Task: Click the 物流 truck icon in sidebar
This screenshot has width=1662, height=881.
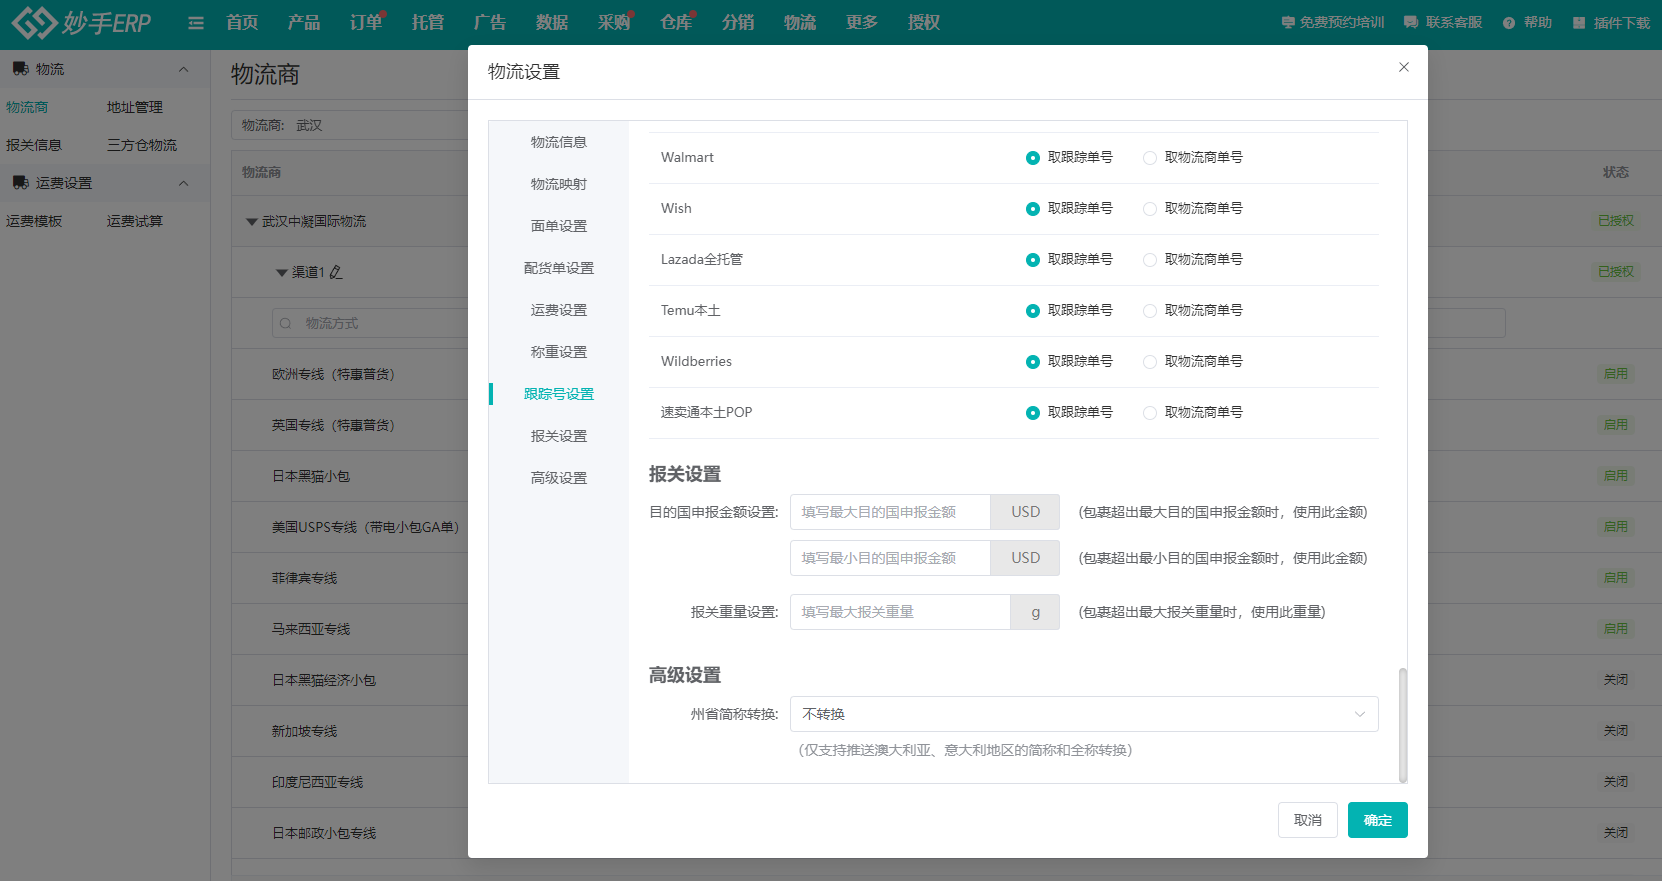Action: (20, 69)
